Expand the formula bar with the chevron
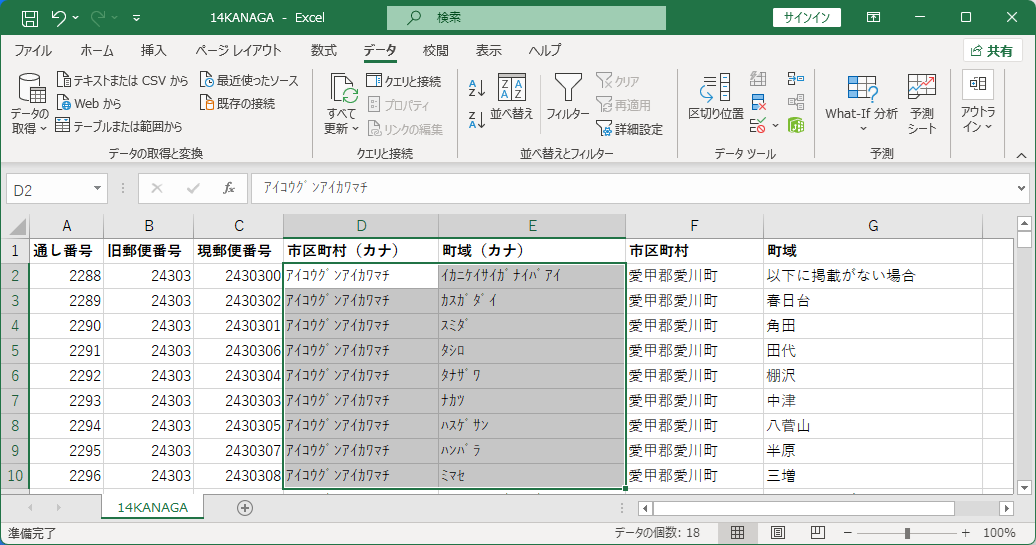 [1021, 189]
